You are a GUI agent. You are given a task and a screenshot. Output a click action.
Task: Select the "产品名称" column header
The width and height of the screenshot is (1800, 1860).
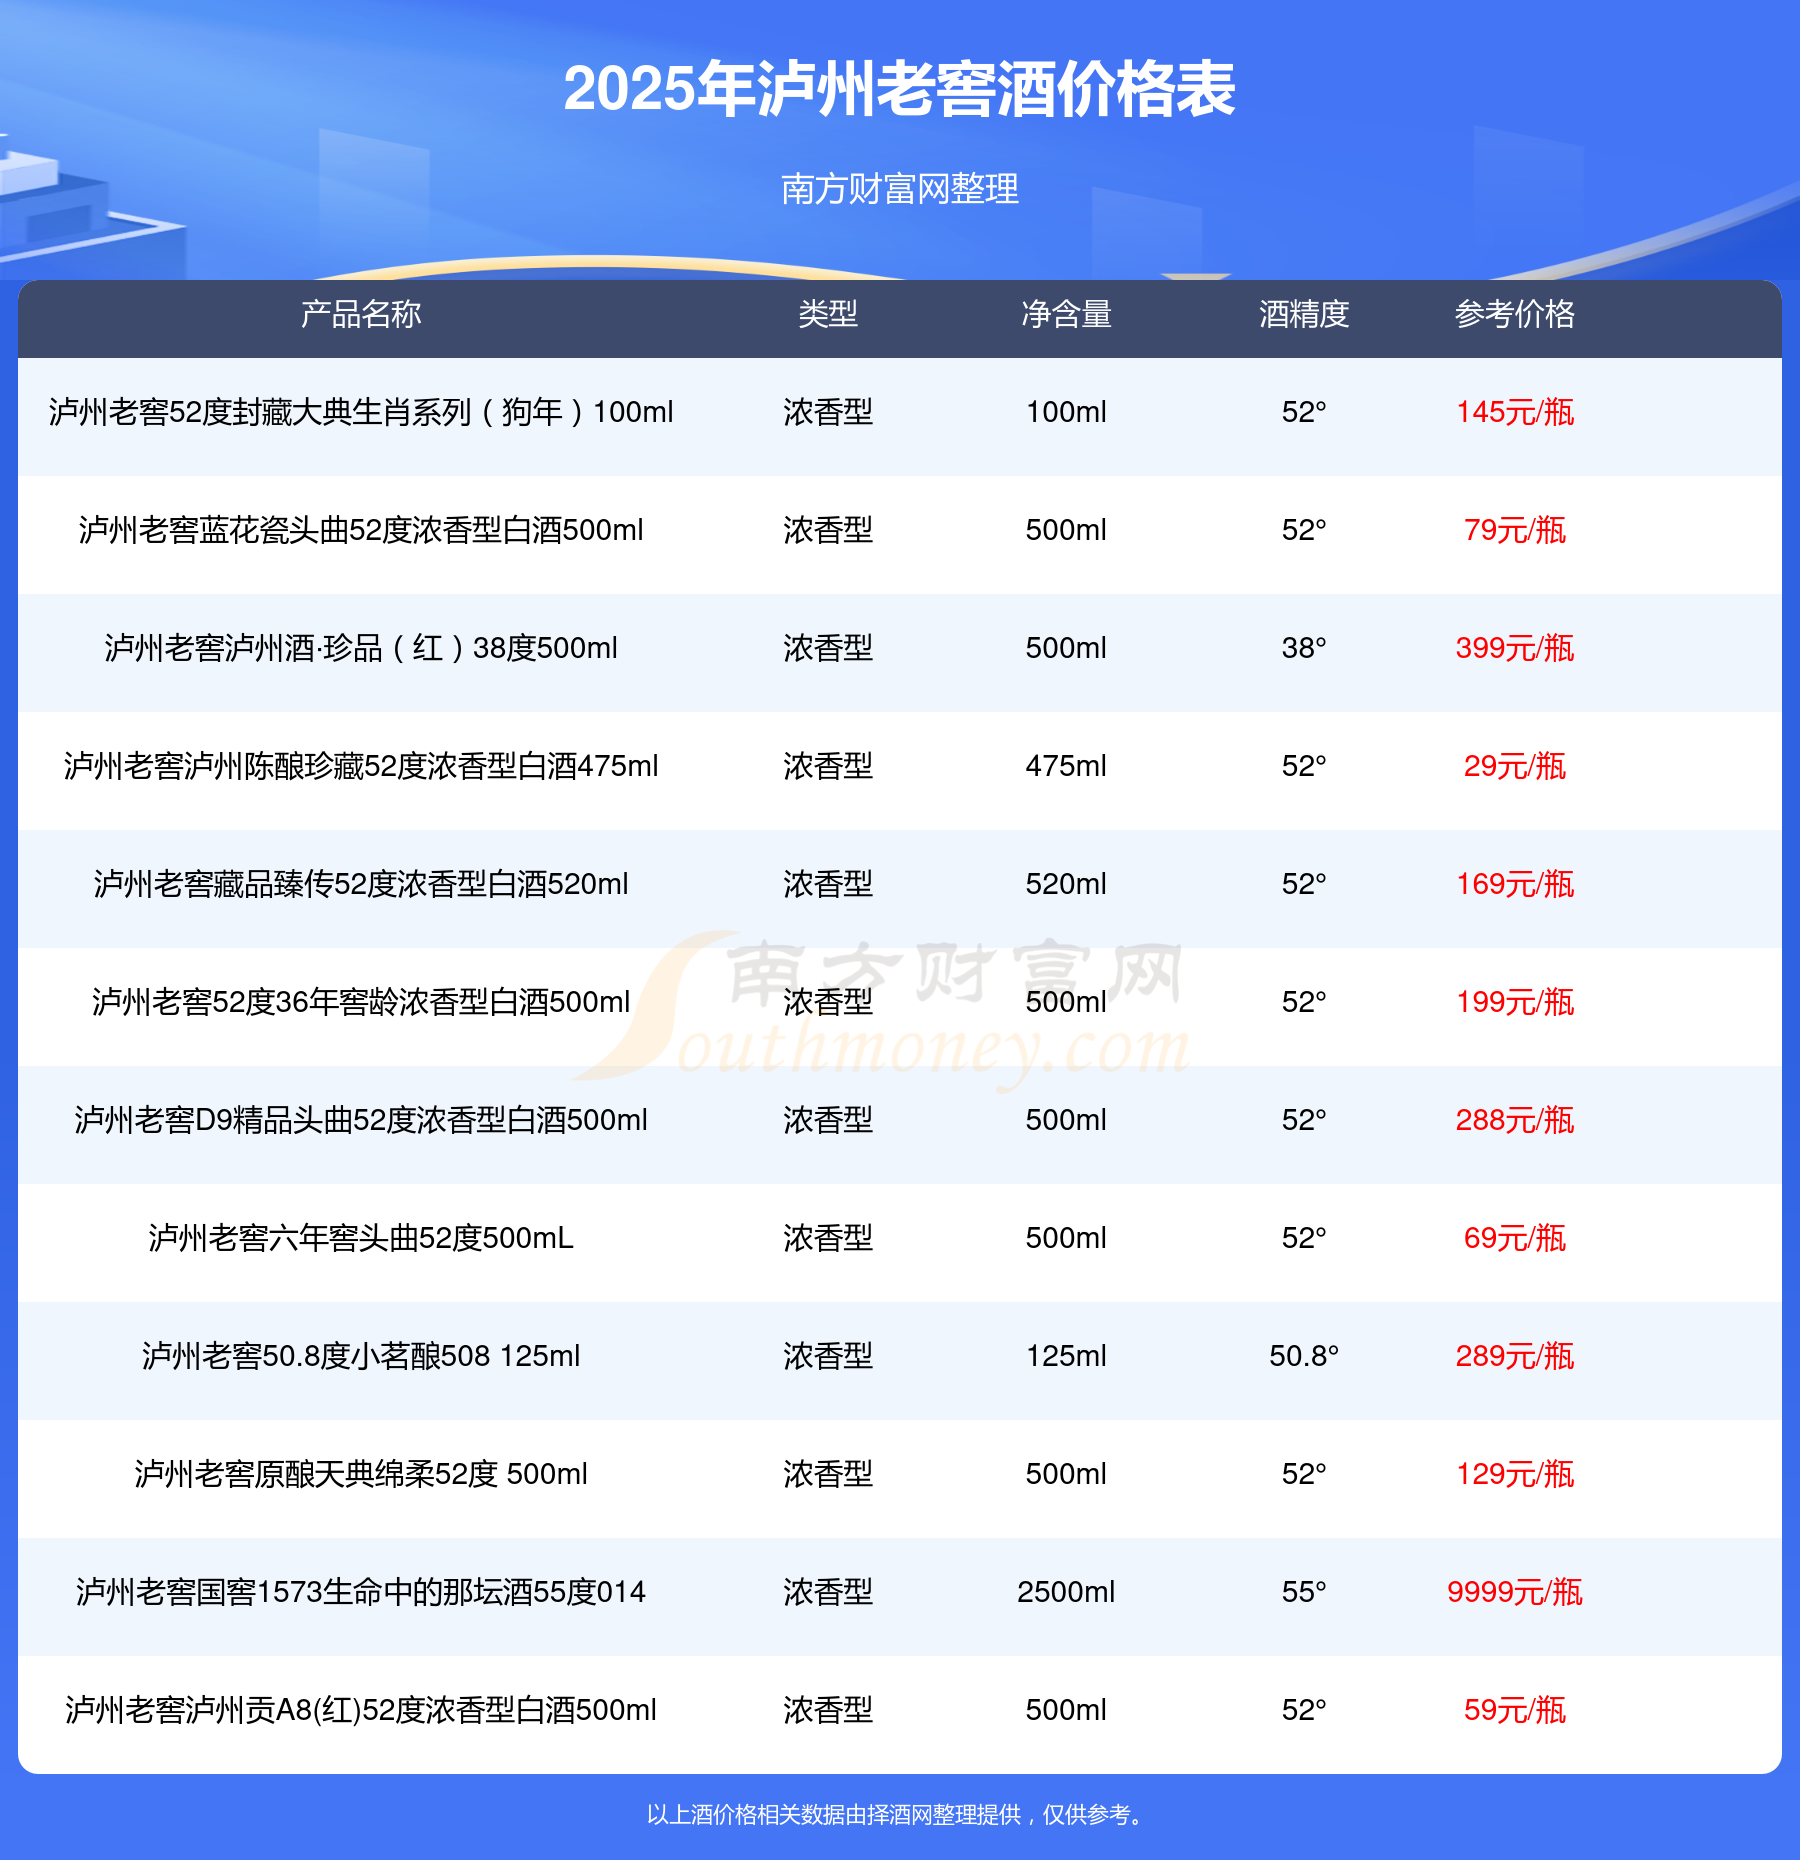[361, 314]
